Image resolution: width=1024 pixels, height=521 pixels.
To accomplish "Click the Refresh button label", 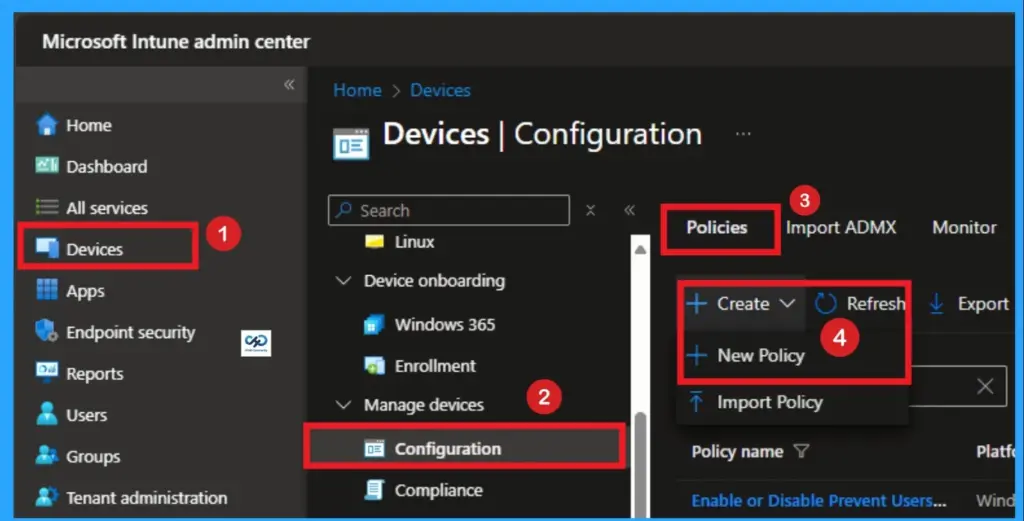I will pos(876,304).
